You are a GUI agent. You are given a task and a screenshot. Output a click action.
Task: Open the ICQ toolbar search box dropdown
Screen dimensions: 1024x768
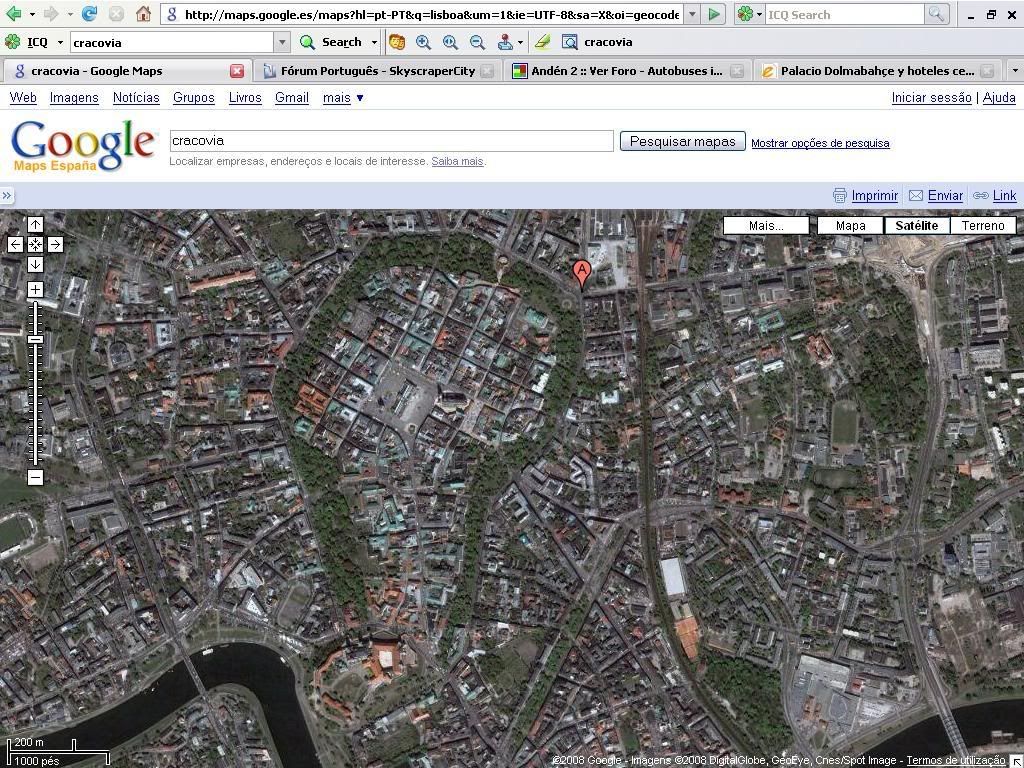[282, 42]
